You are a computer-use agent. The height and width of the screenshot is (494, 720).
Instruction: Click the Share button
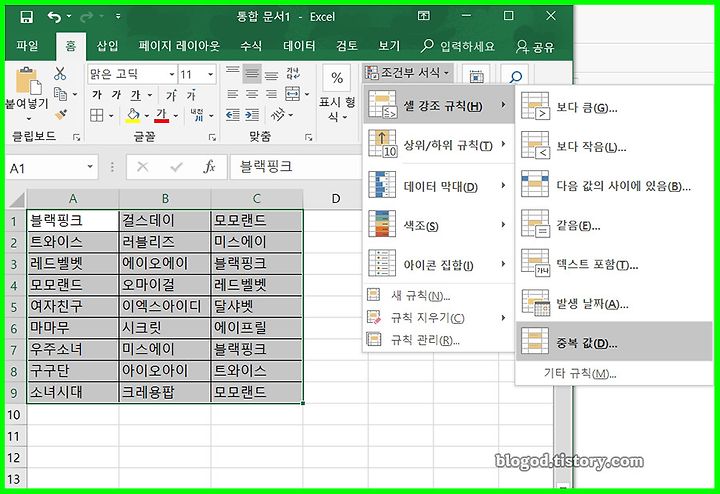[535, 46]
